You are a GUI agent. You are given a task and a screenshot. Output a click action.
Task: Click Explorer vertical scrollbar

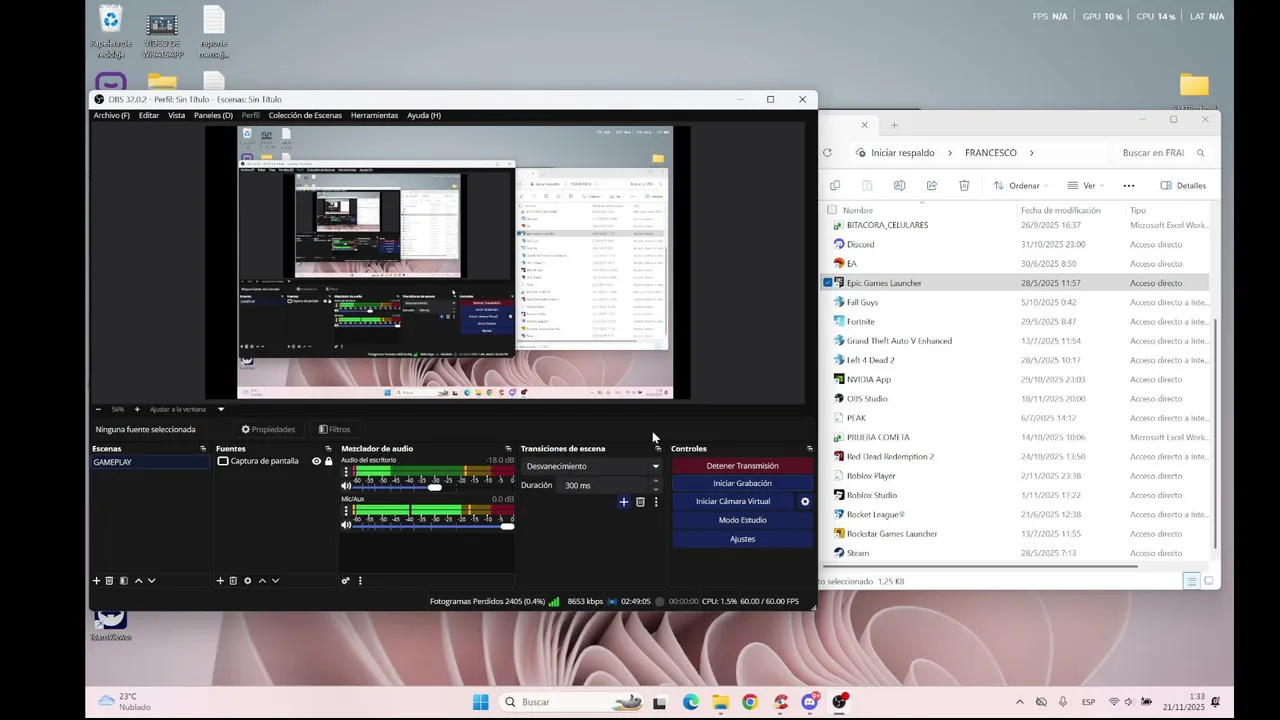point(1215,432)
